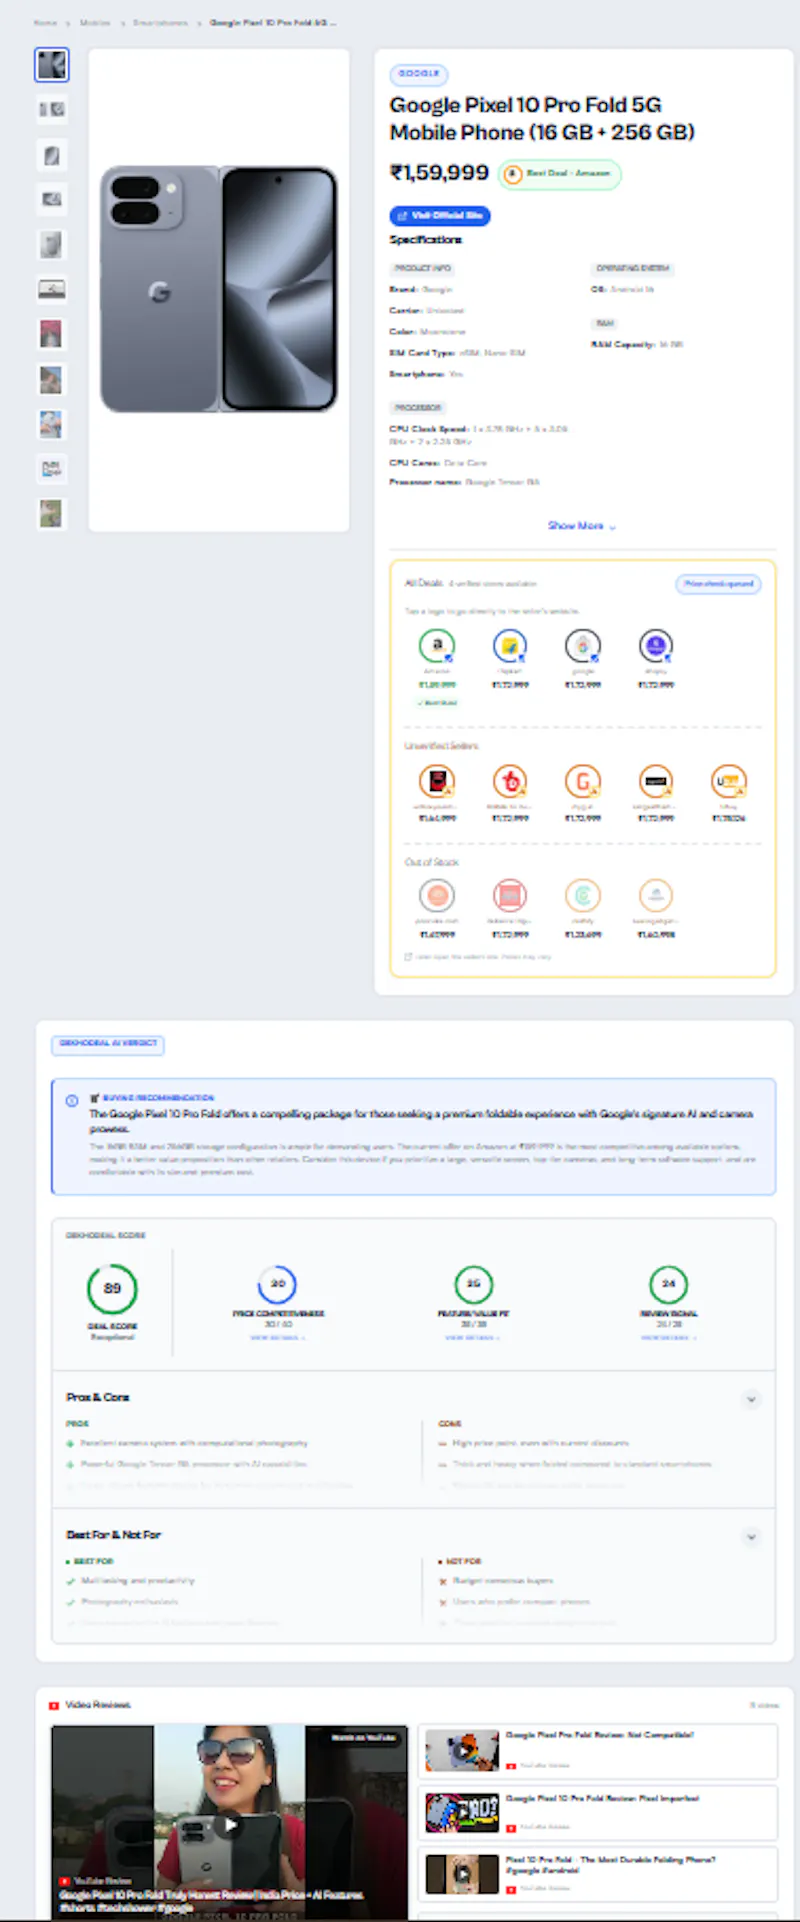Click the Feature/Value Fit score circle
Screen dimensions: 800x1922
tap(473, 1284)
